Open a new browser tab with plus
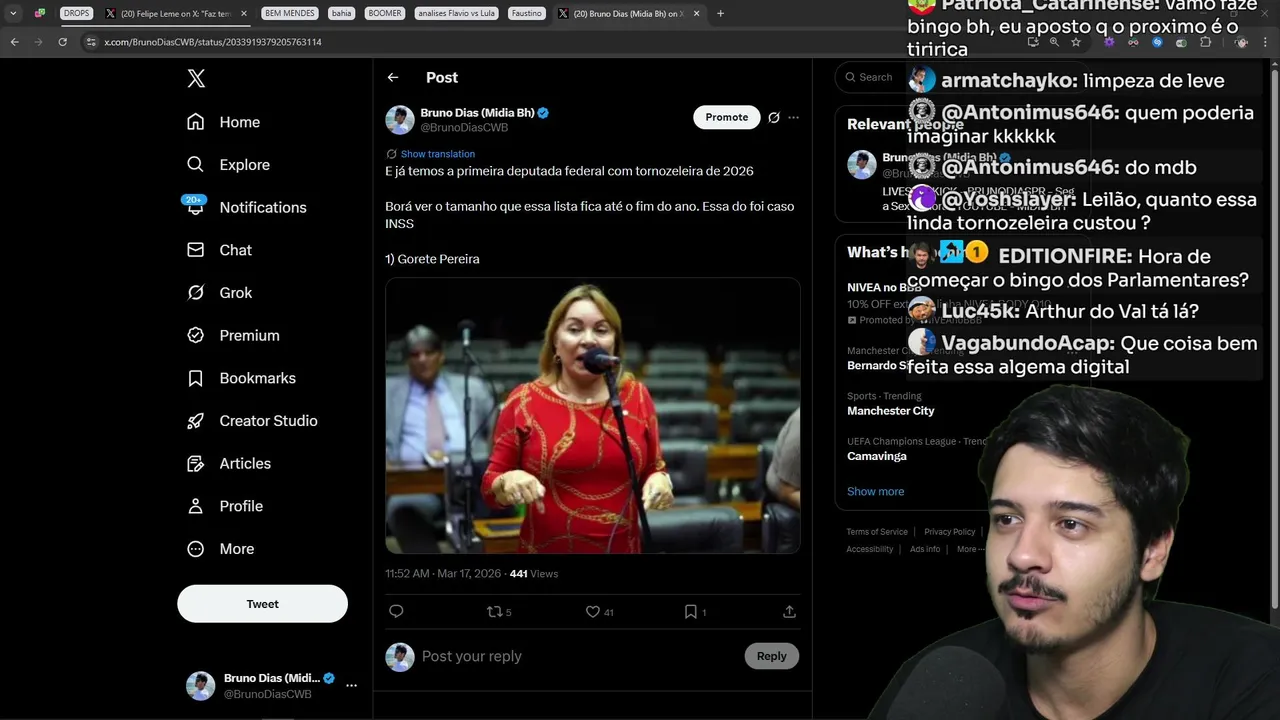Viewport: 1280px width, 720px height. [720, 14]
